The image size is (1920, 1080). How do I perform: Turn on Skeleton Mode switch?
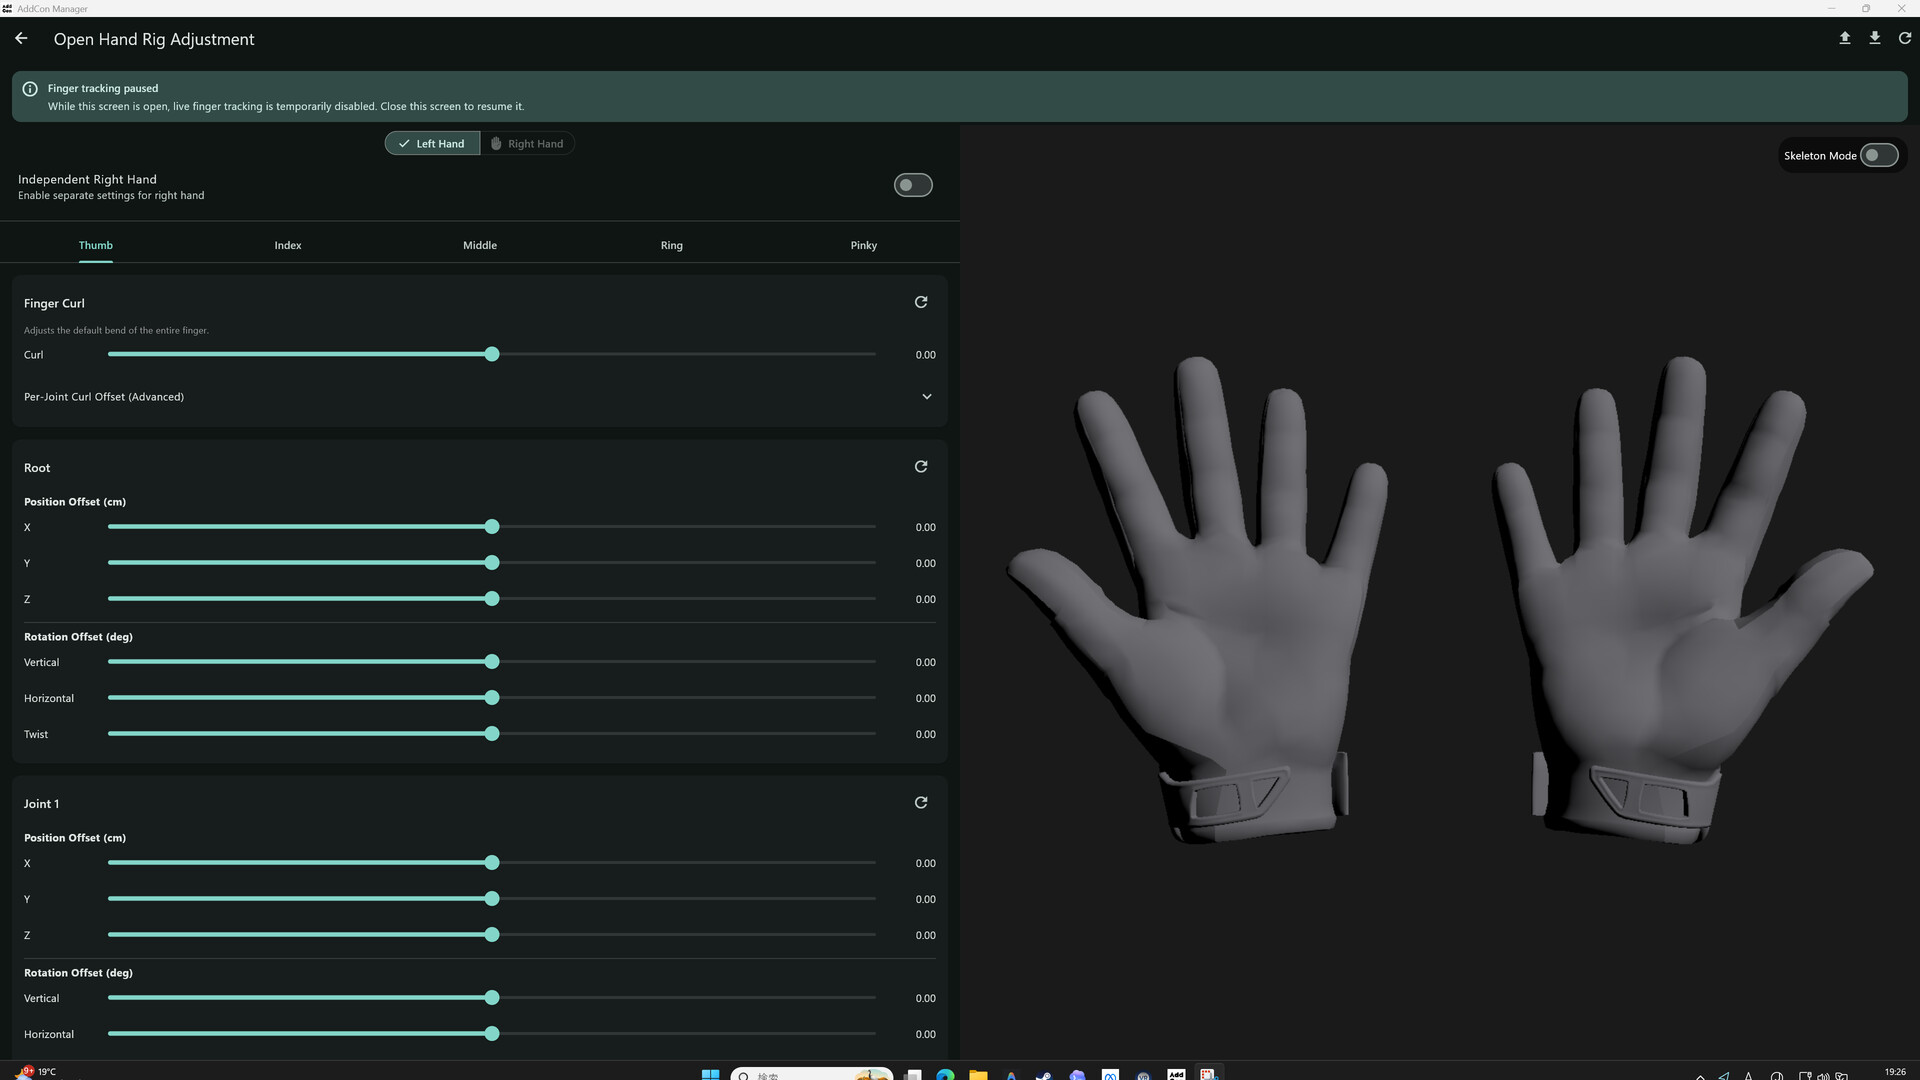[x=1878, y=155]
